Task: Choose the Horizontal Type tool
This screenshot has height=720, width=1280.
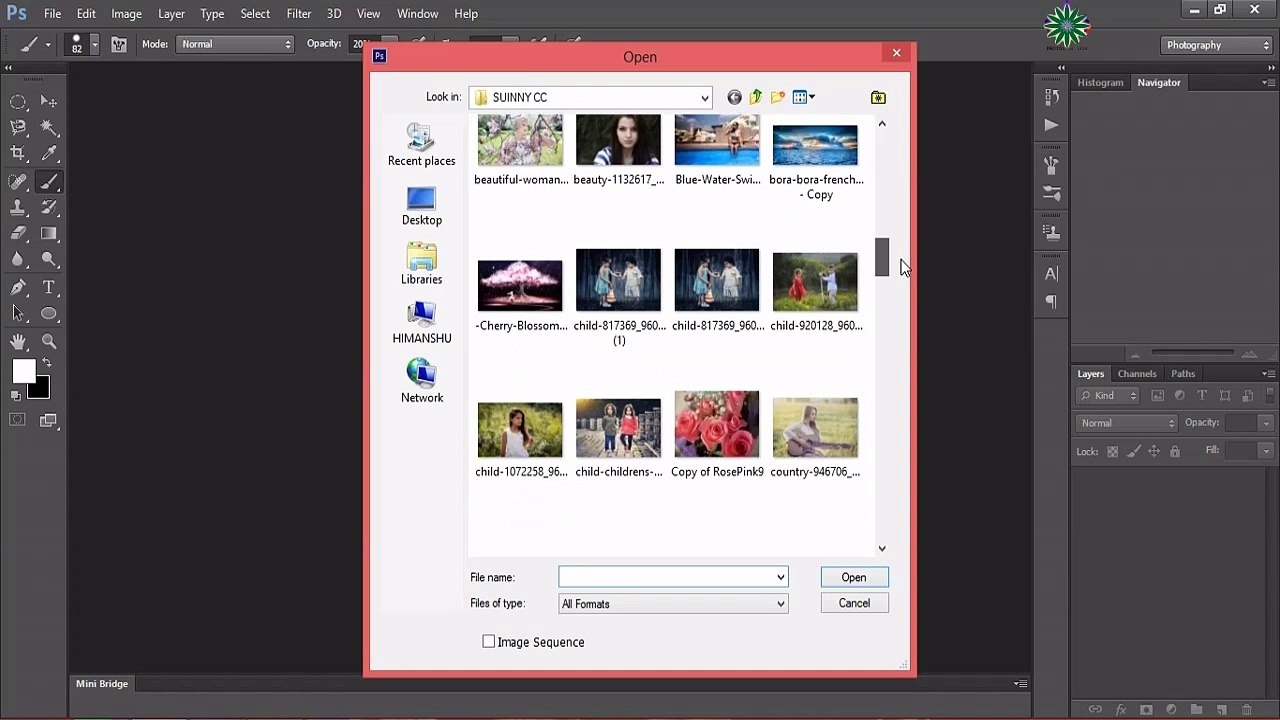Action: click(48, 287)
